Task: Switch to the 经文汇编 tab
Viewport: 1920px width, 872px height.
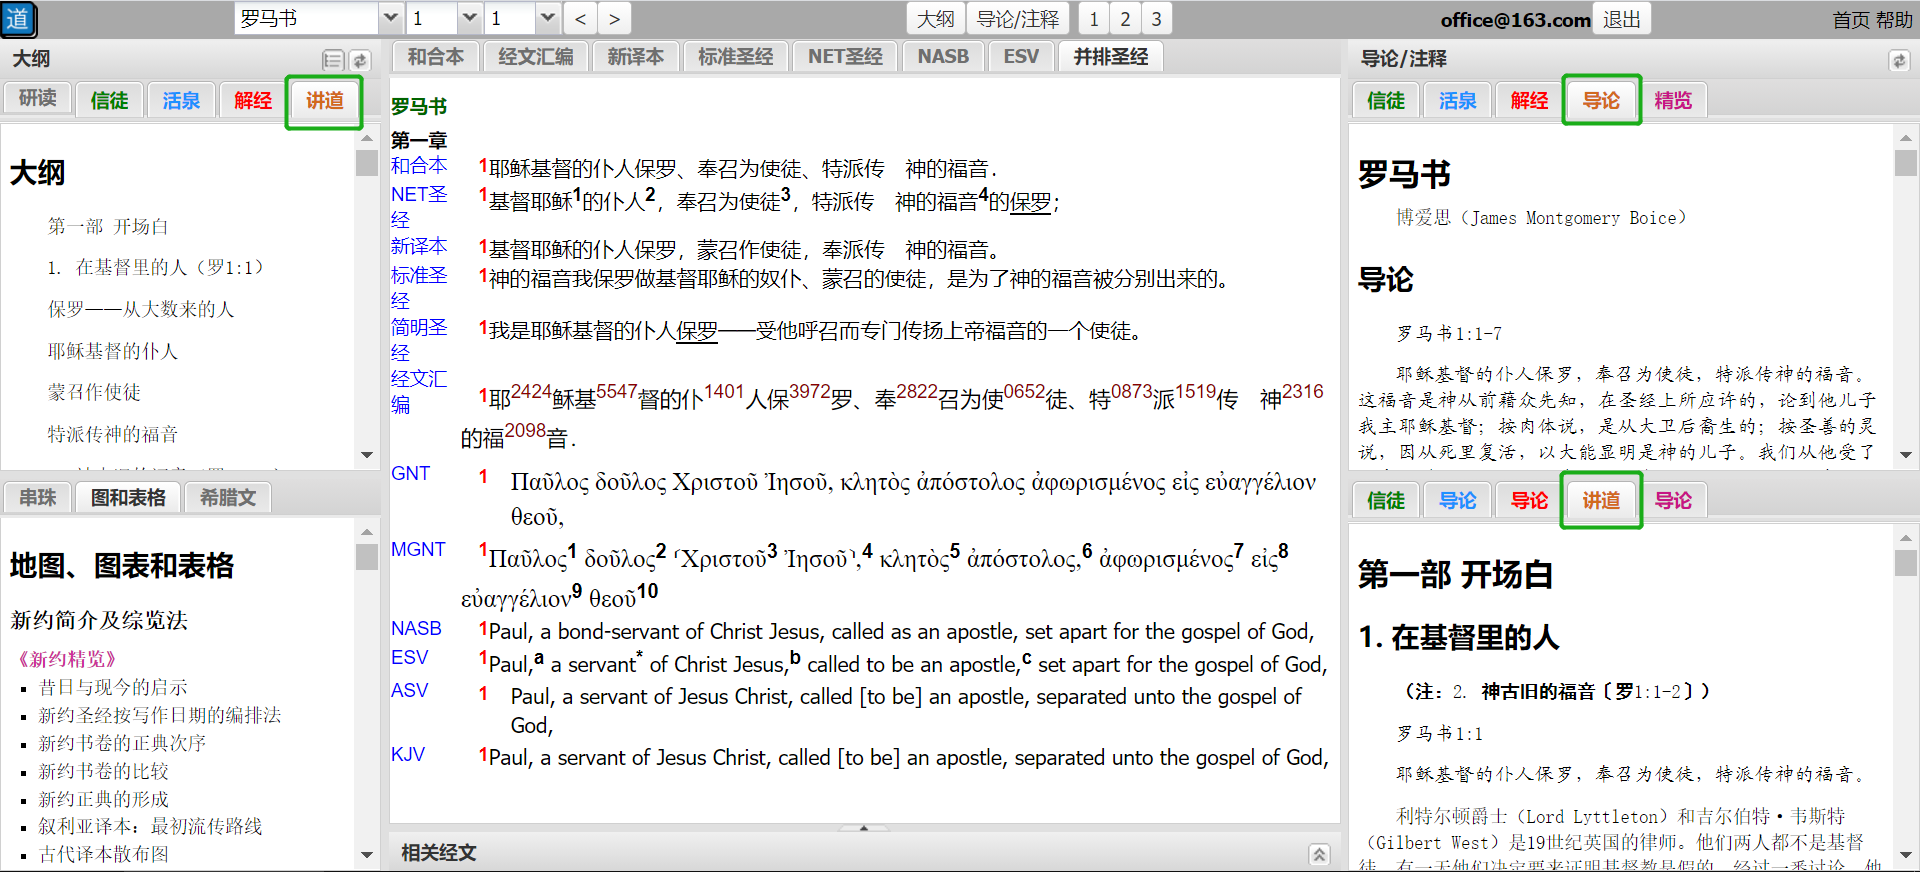Action: 536,57
